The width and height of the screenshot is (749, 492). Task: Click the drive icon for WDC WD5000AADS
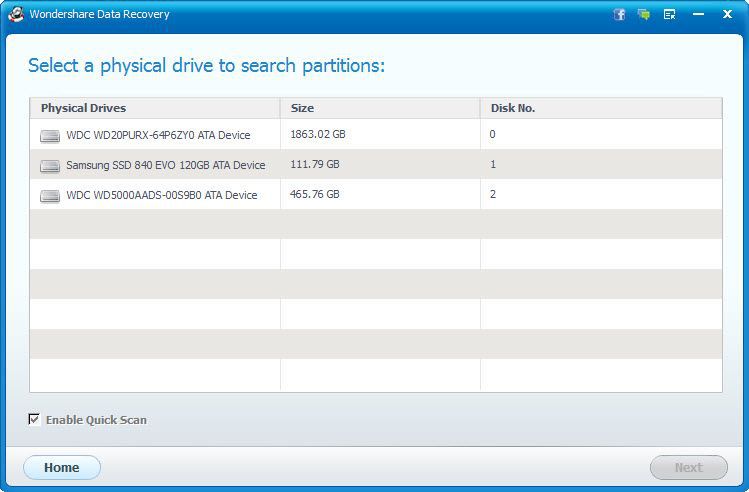tap(50, 196)
